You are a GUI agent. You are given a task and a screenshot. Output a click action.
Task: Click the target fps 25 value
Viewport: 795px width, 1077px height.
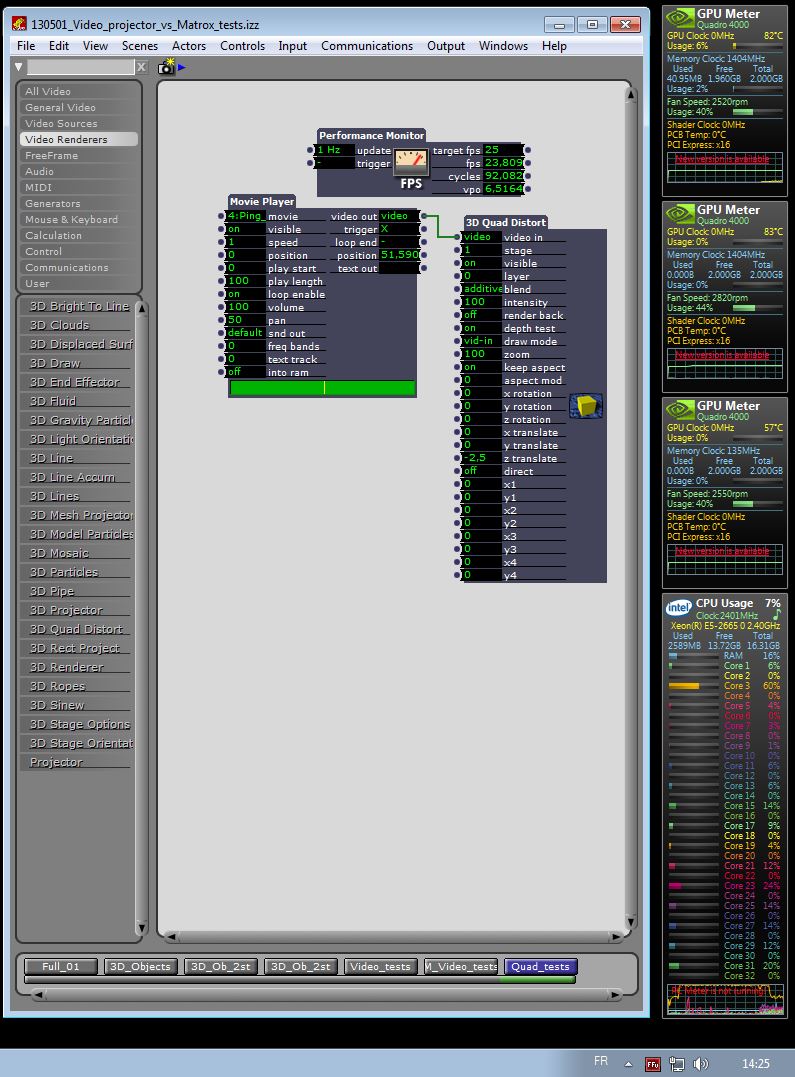point(503,150)
